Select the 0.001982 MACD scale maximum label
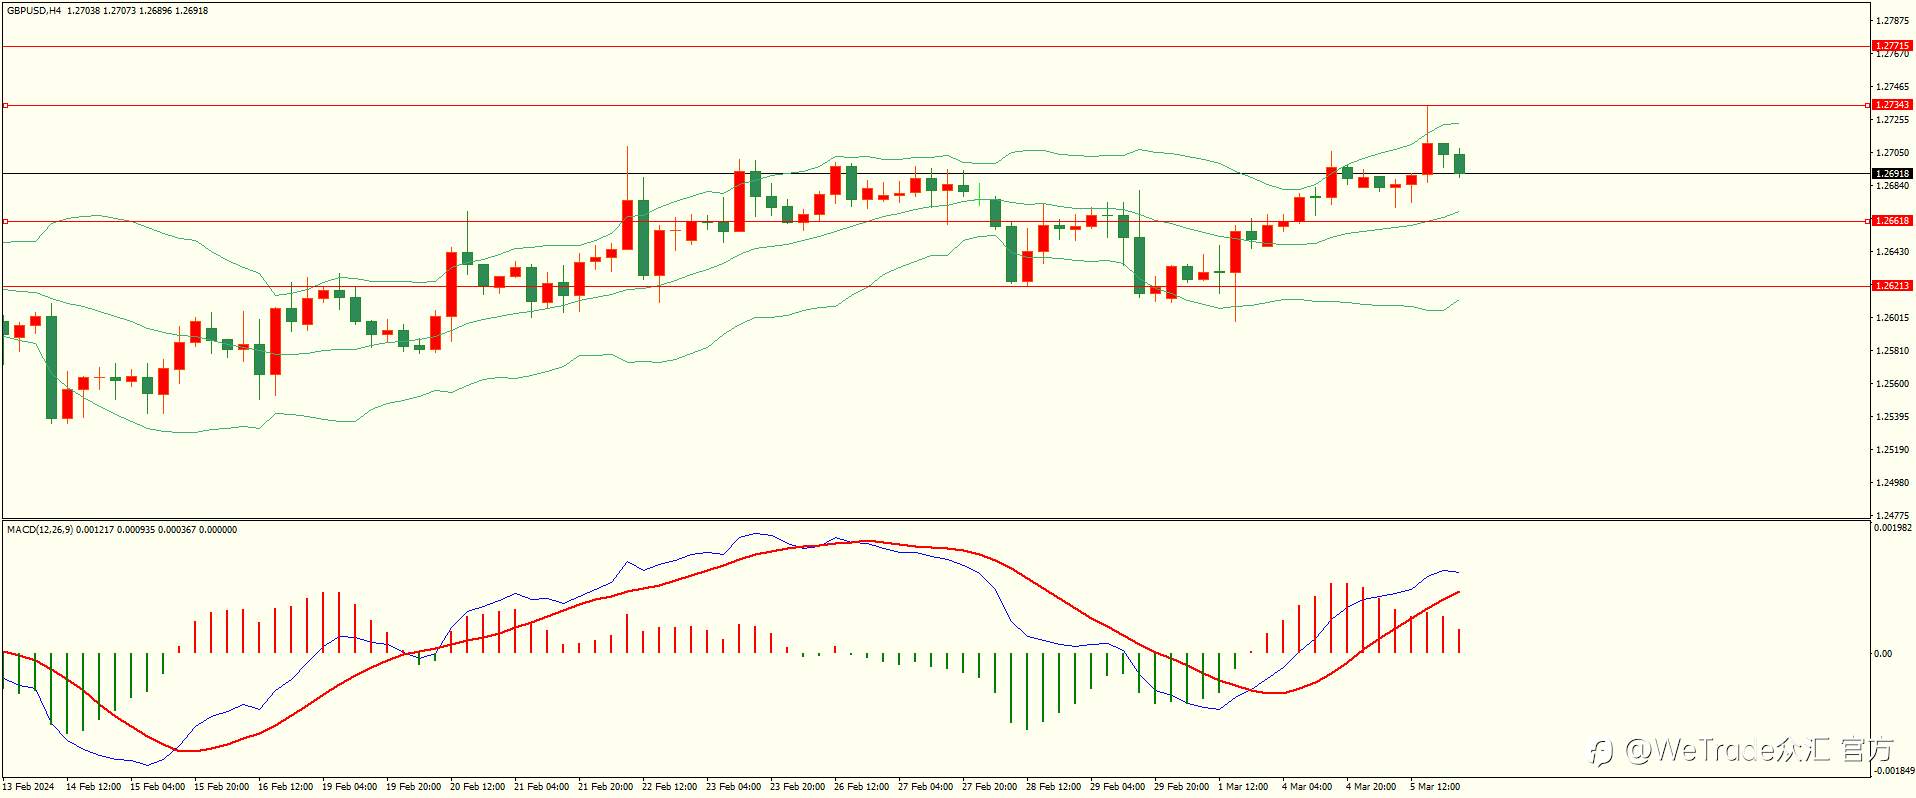The image size is (1916, 798). point(1893,528)
